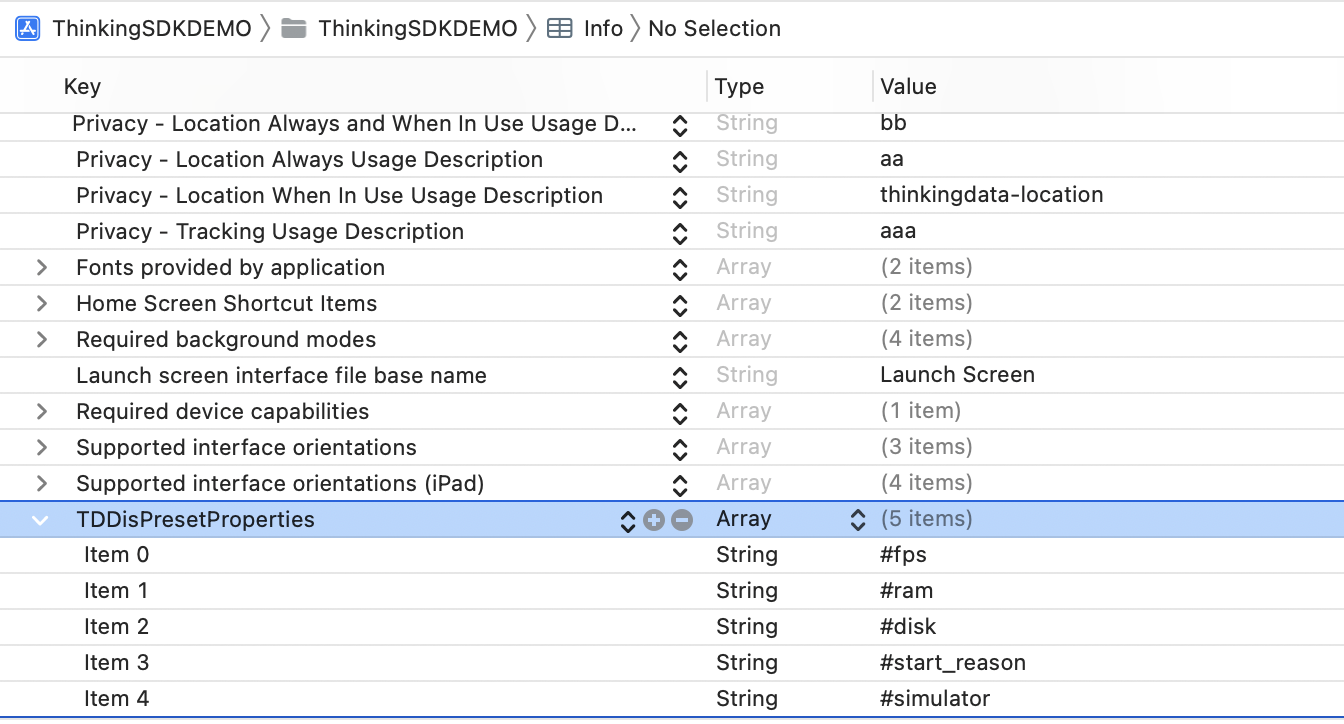
Task: Select the Item 3 row key
Action: [116, 663]
